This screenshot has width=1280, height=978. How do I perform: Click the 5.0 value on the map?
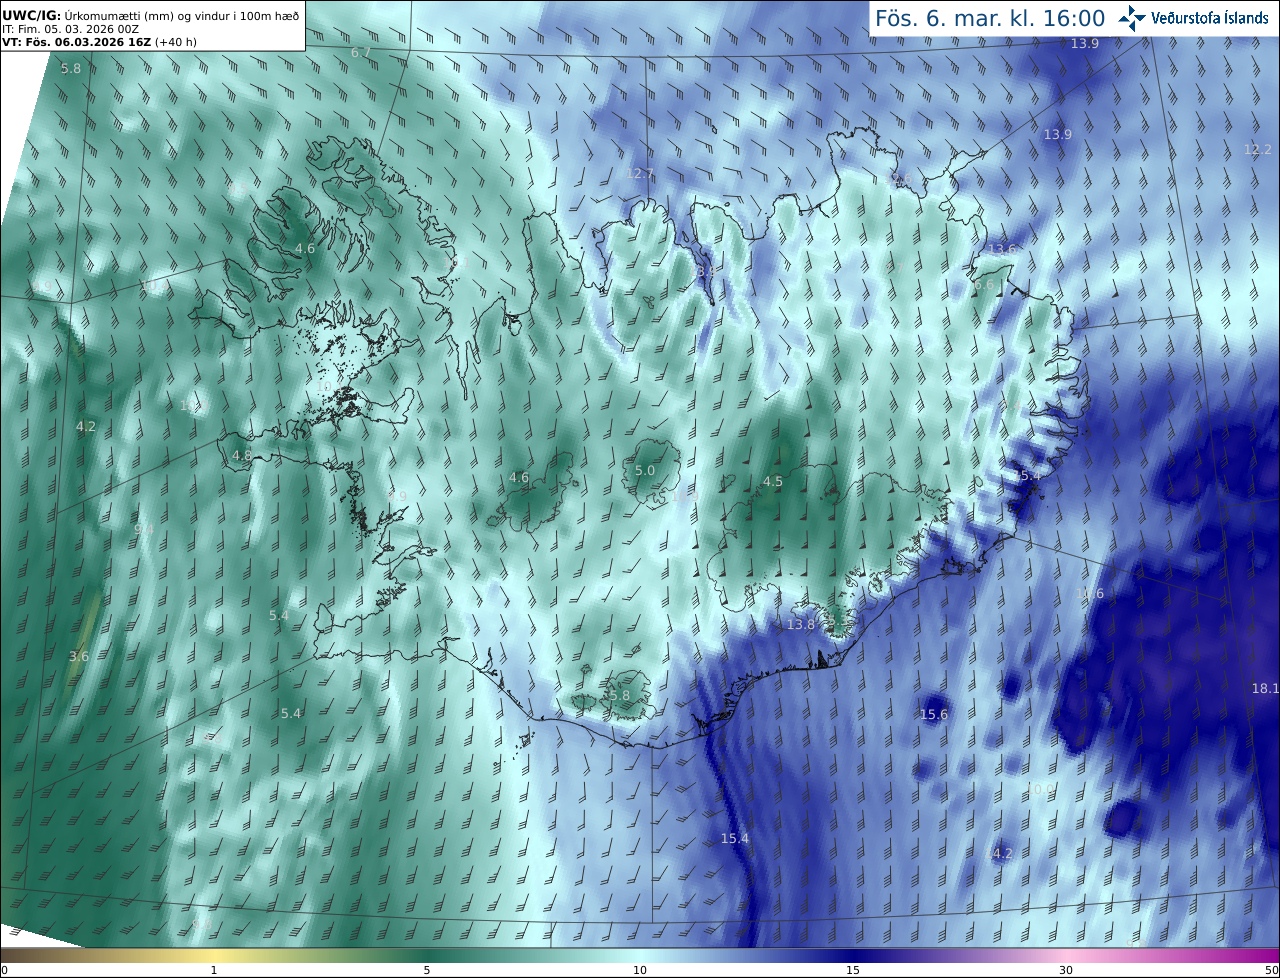645,470
